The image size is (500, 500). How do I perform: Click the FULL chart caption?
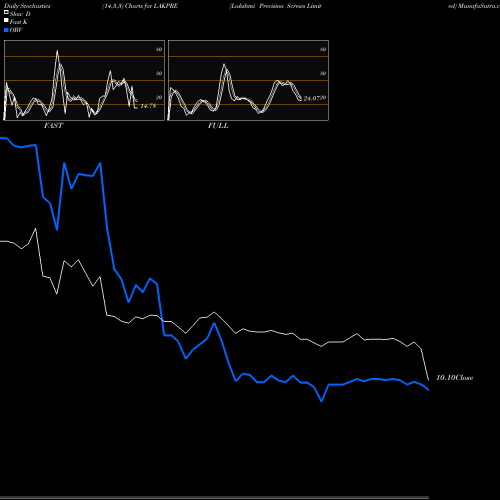[x=218, y=126]
